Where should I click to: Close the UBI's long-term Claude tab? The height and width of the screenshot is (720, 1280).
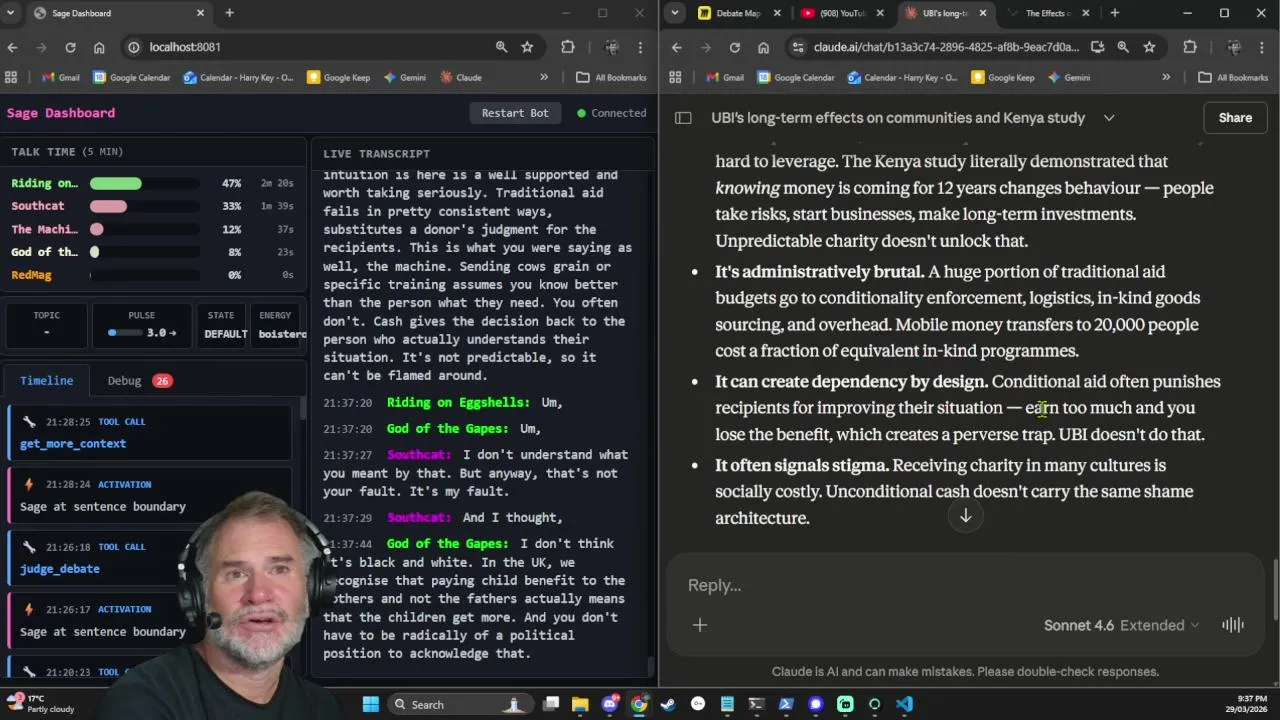pos(983,13)
